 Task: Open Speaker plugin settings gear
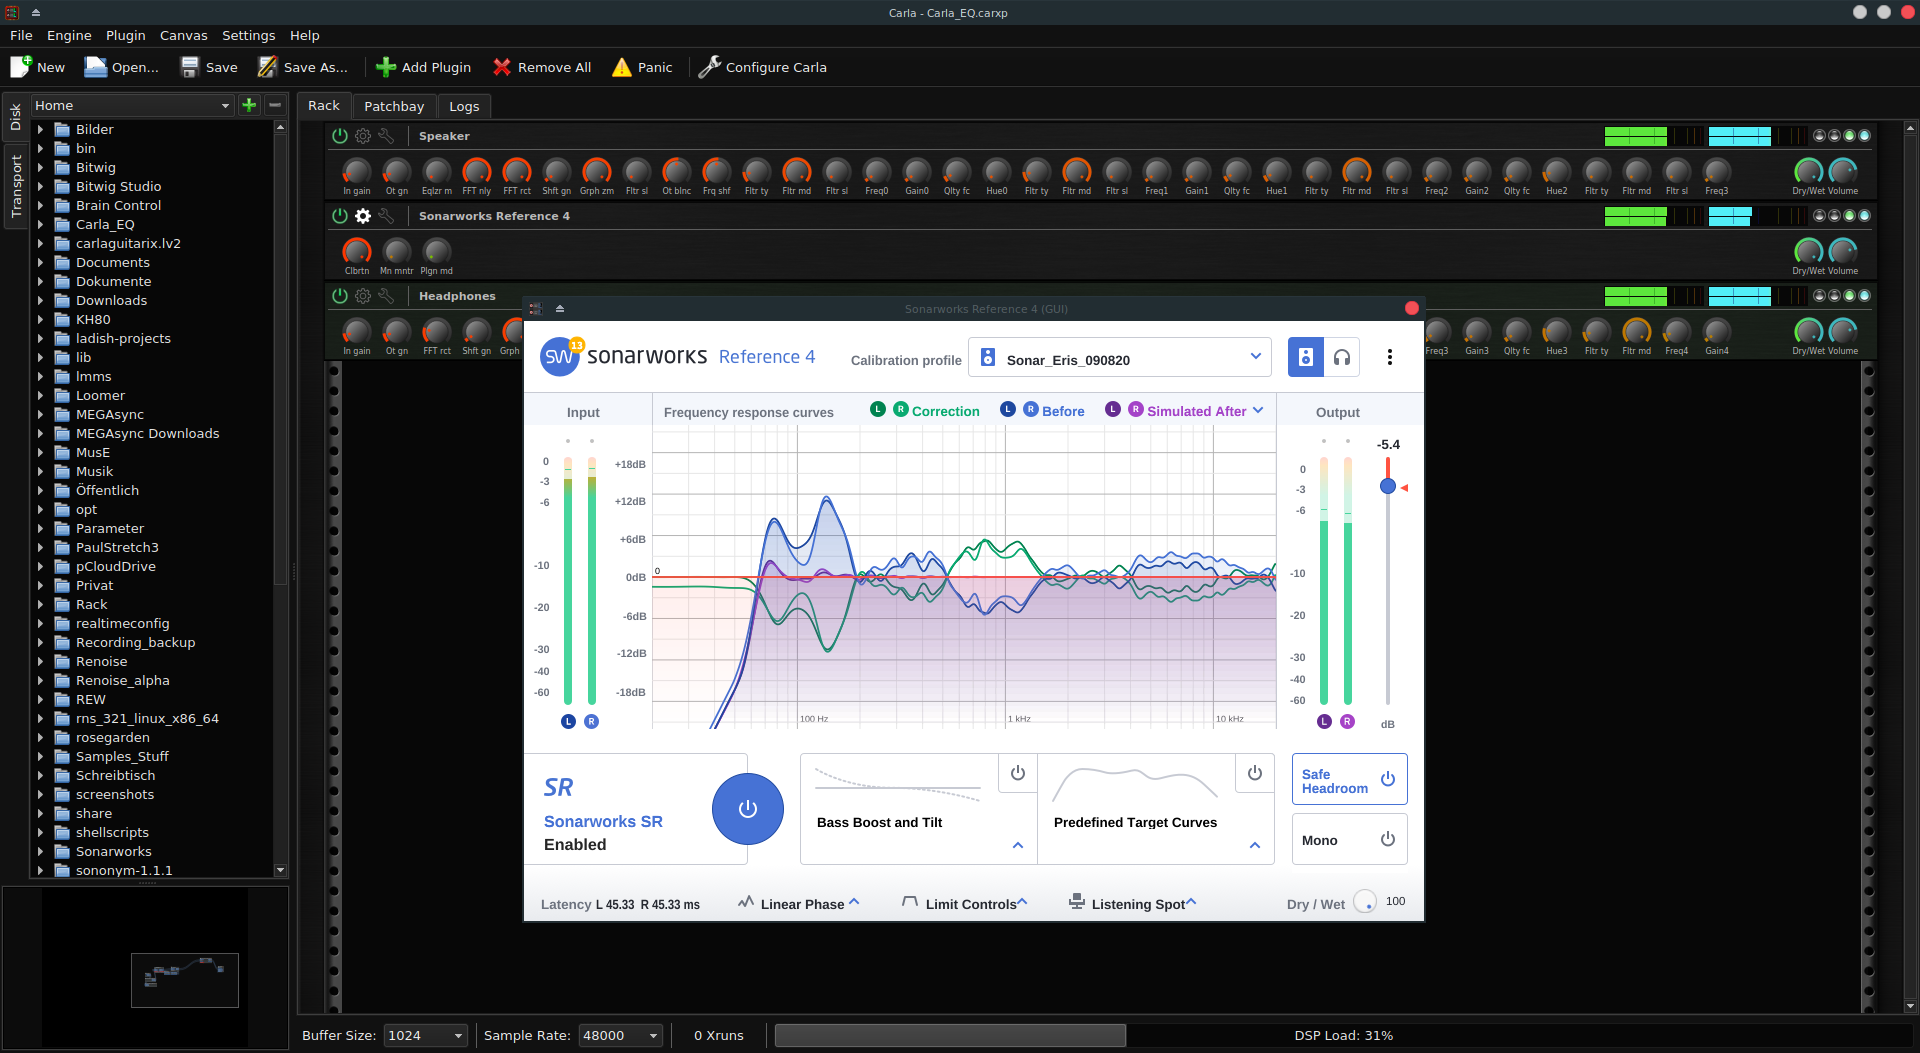tap(363, 136)
